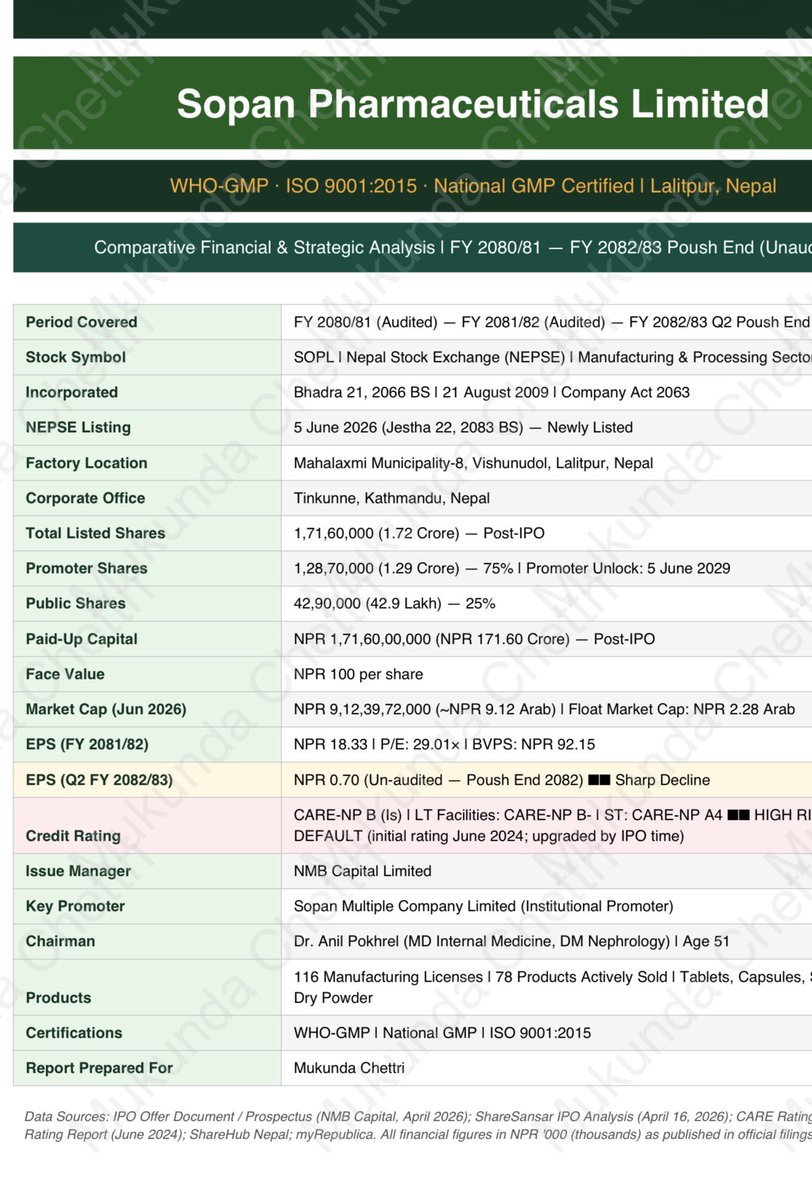Click the 'NPR 100 per share' value
The image size is (812, 1200).
click(358, 674)
